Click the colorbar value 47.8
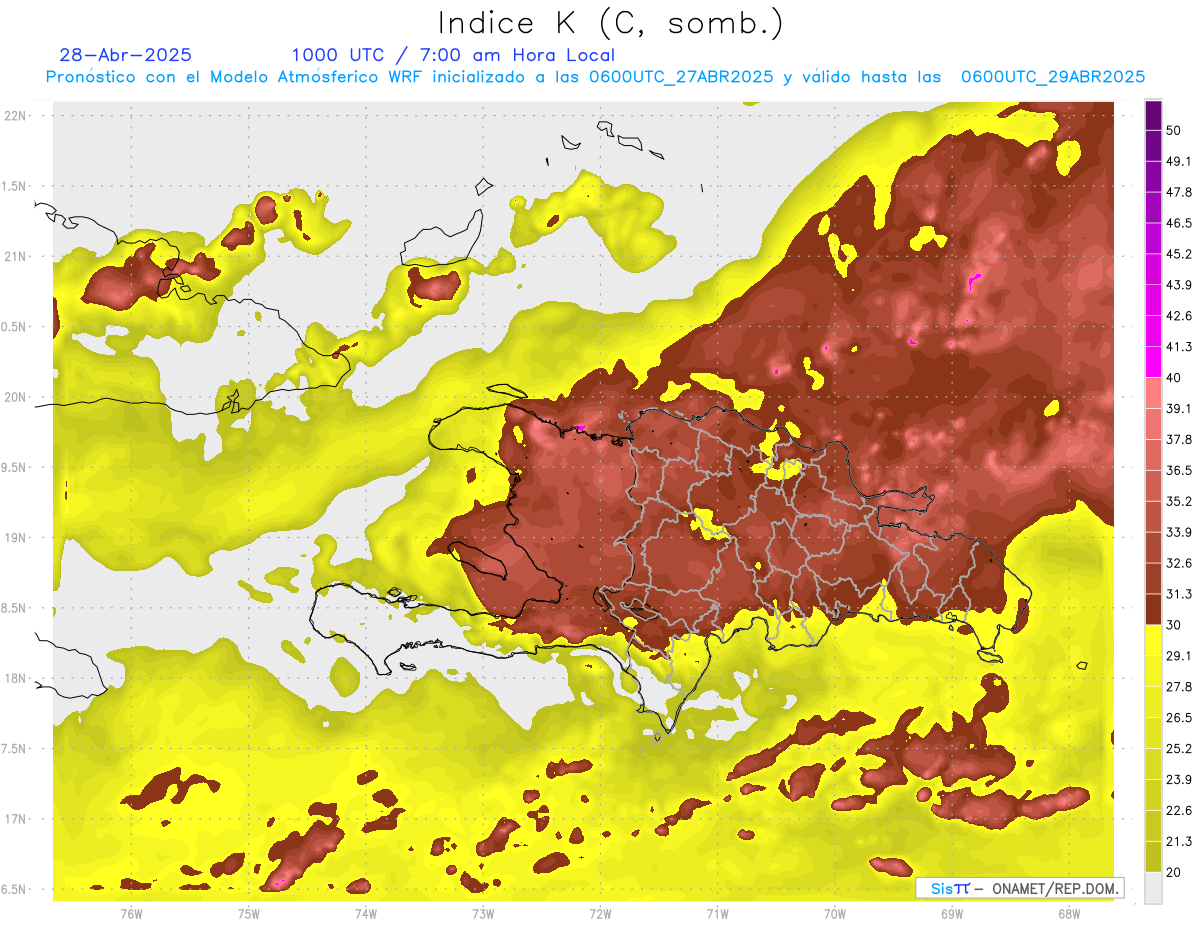Screen dimensions: 1200x927 (x=1179, y=192)
